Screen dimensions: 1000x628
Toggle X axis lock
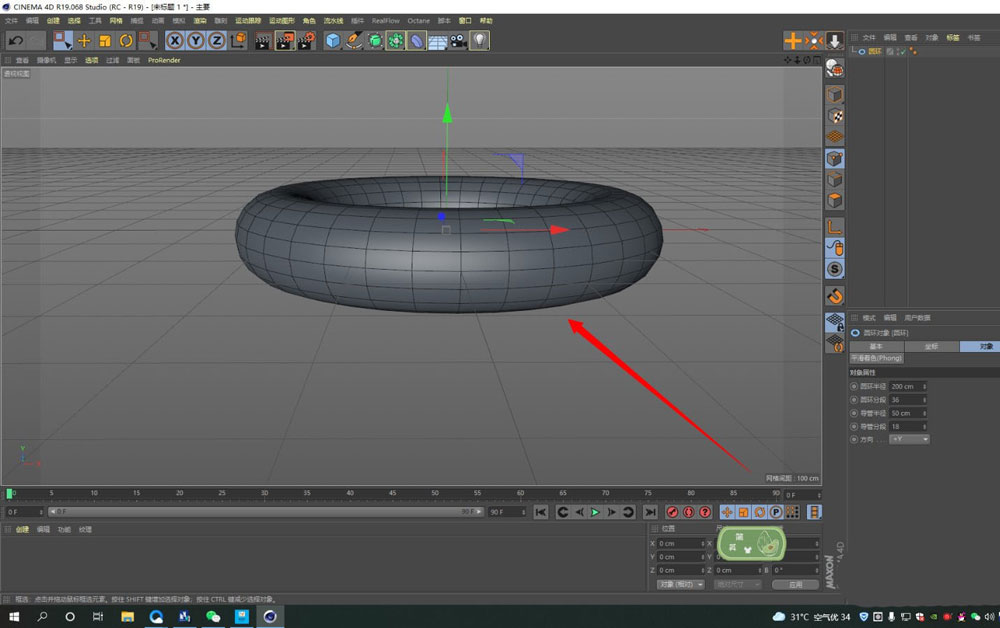(x=175, y=40)
